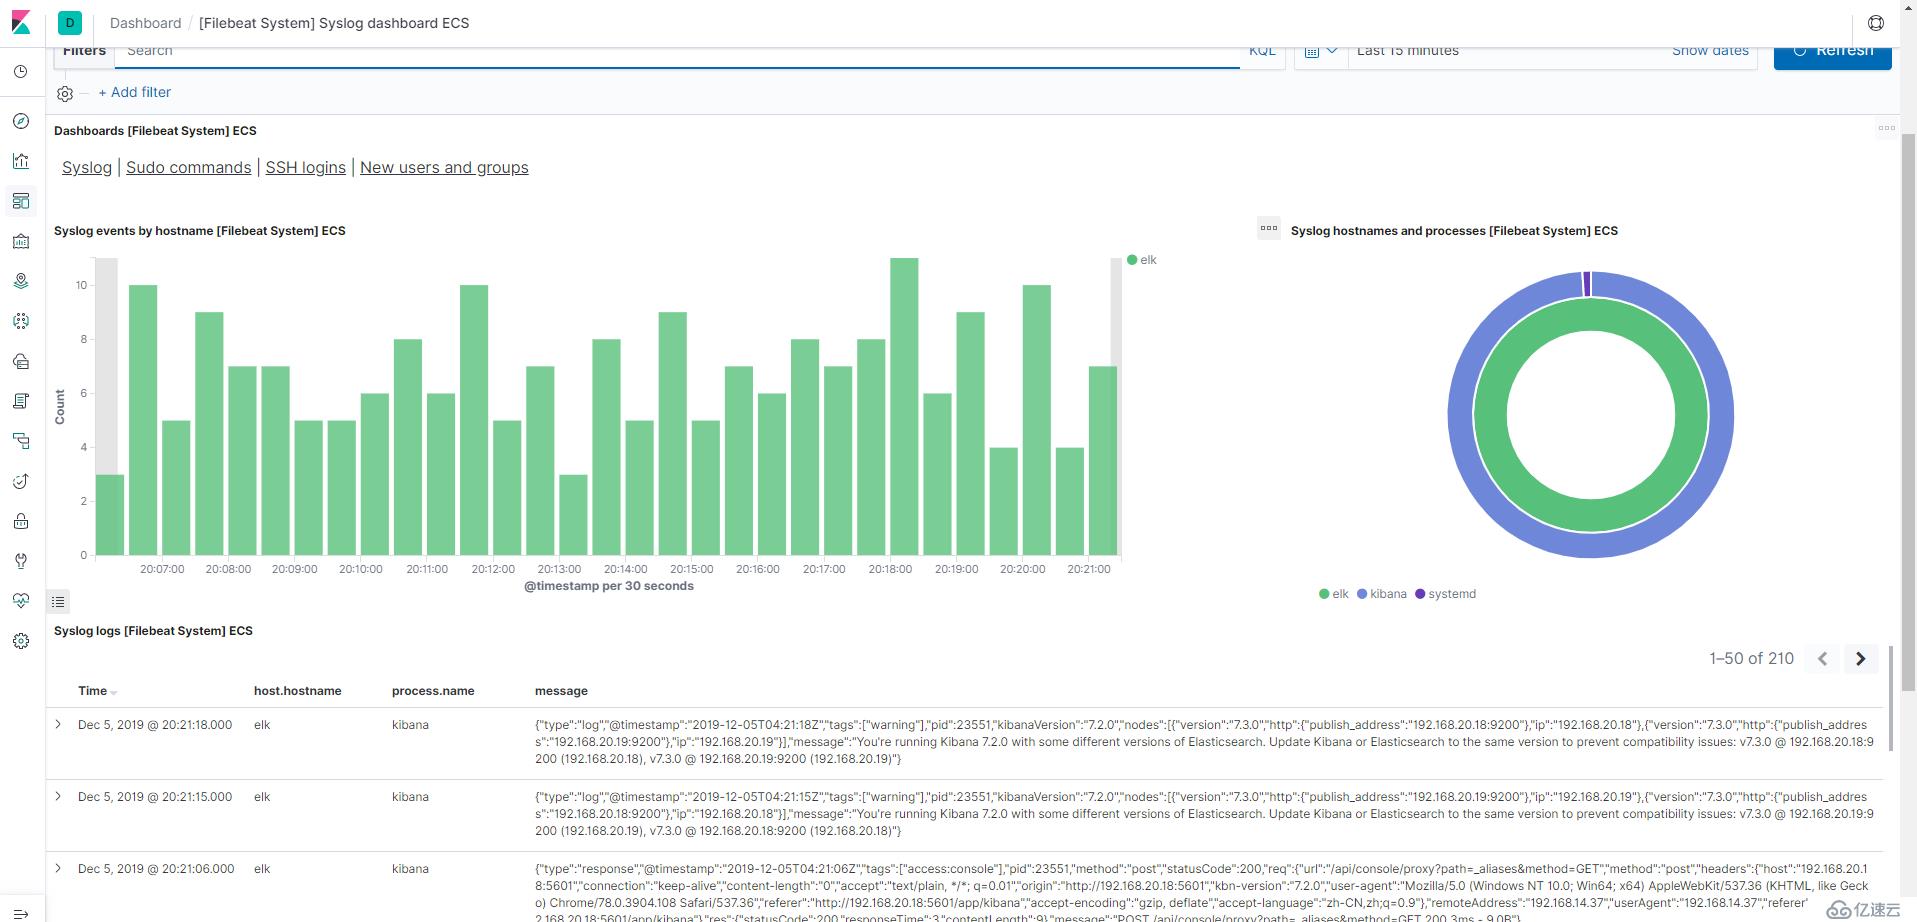Open SSH logins dashboard link

(x=305, y=168)
